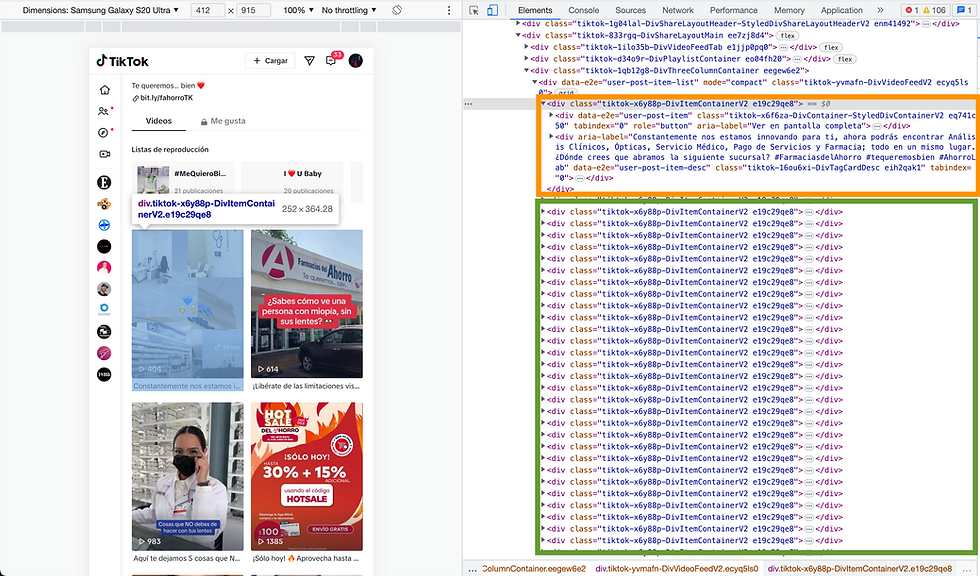Collapse the DivThreeColumnContainer node
This screenshot has height=576, width=980.
526,71
